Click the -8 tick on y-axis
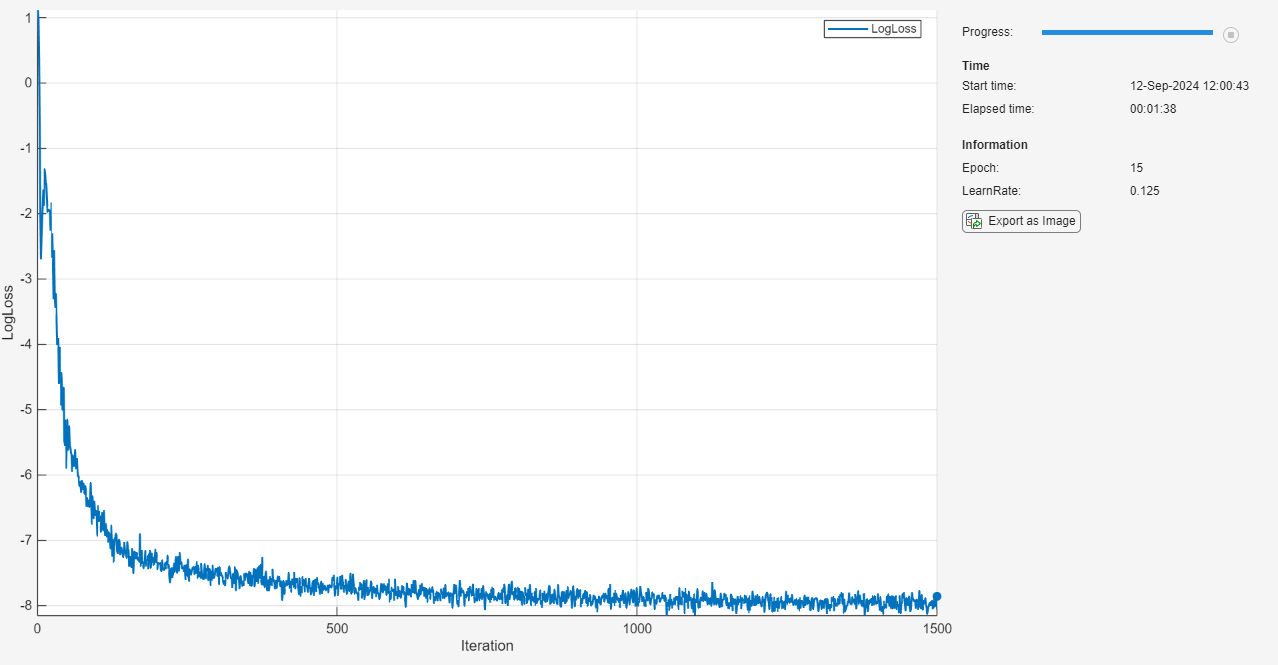1278x665 pixels. (x=26, y=605)
